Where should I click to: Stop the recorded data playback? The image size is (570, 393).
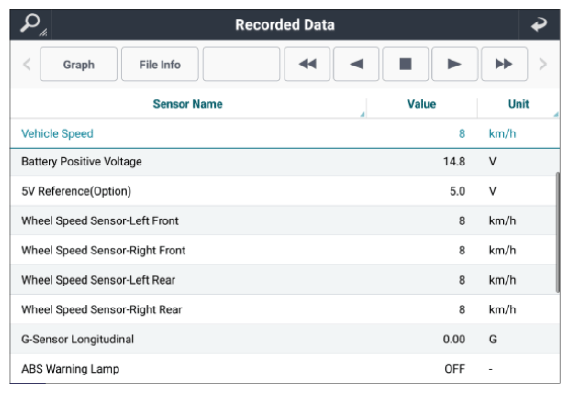click(x=406, y=64)
